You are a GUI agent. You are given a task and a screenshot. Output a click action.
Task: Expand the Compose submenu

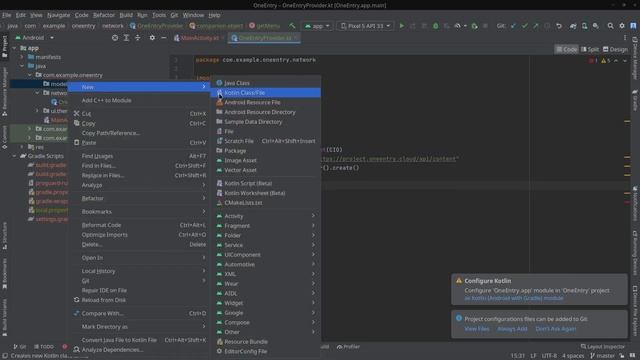265,322
